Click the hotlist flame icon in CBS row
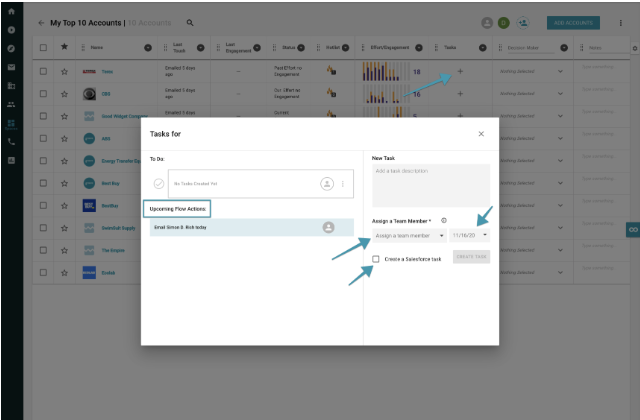The height and width of the screenshot is (420, 640). pyautogui.click(x=331, y=93)
